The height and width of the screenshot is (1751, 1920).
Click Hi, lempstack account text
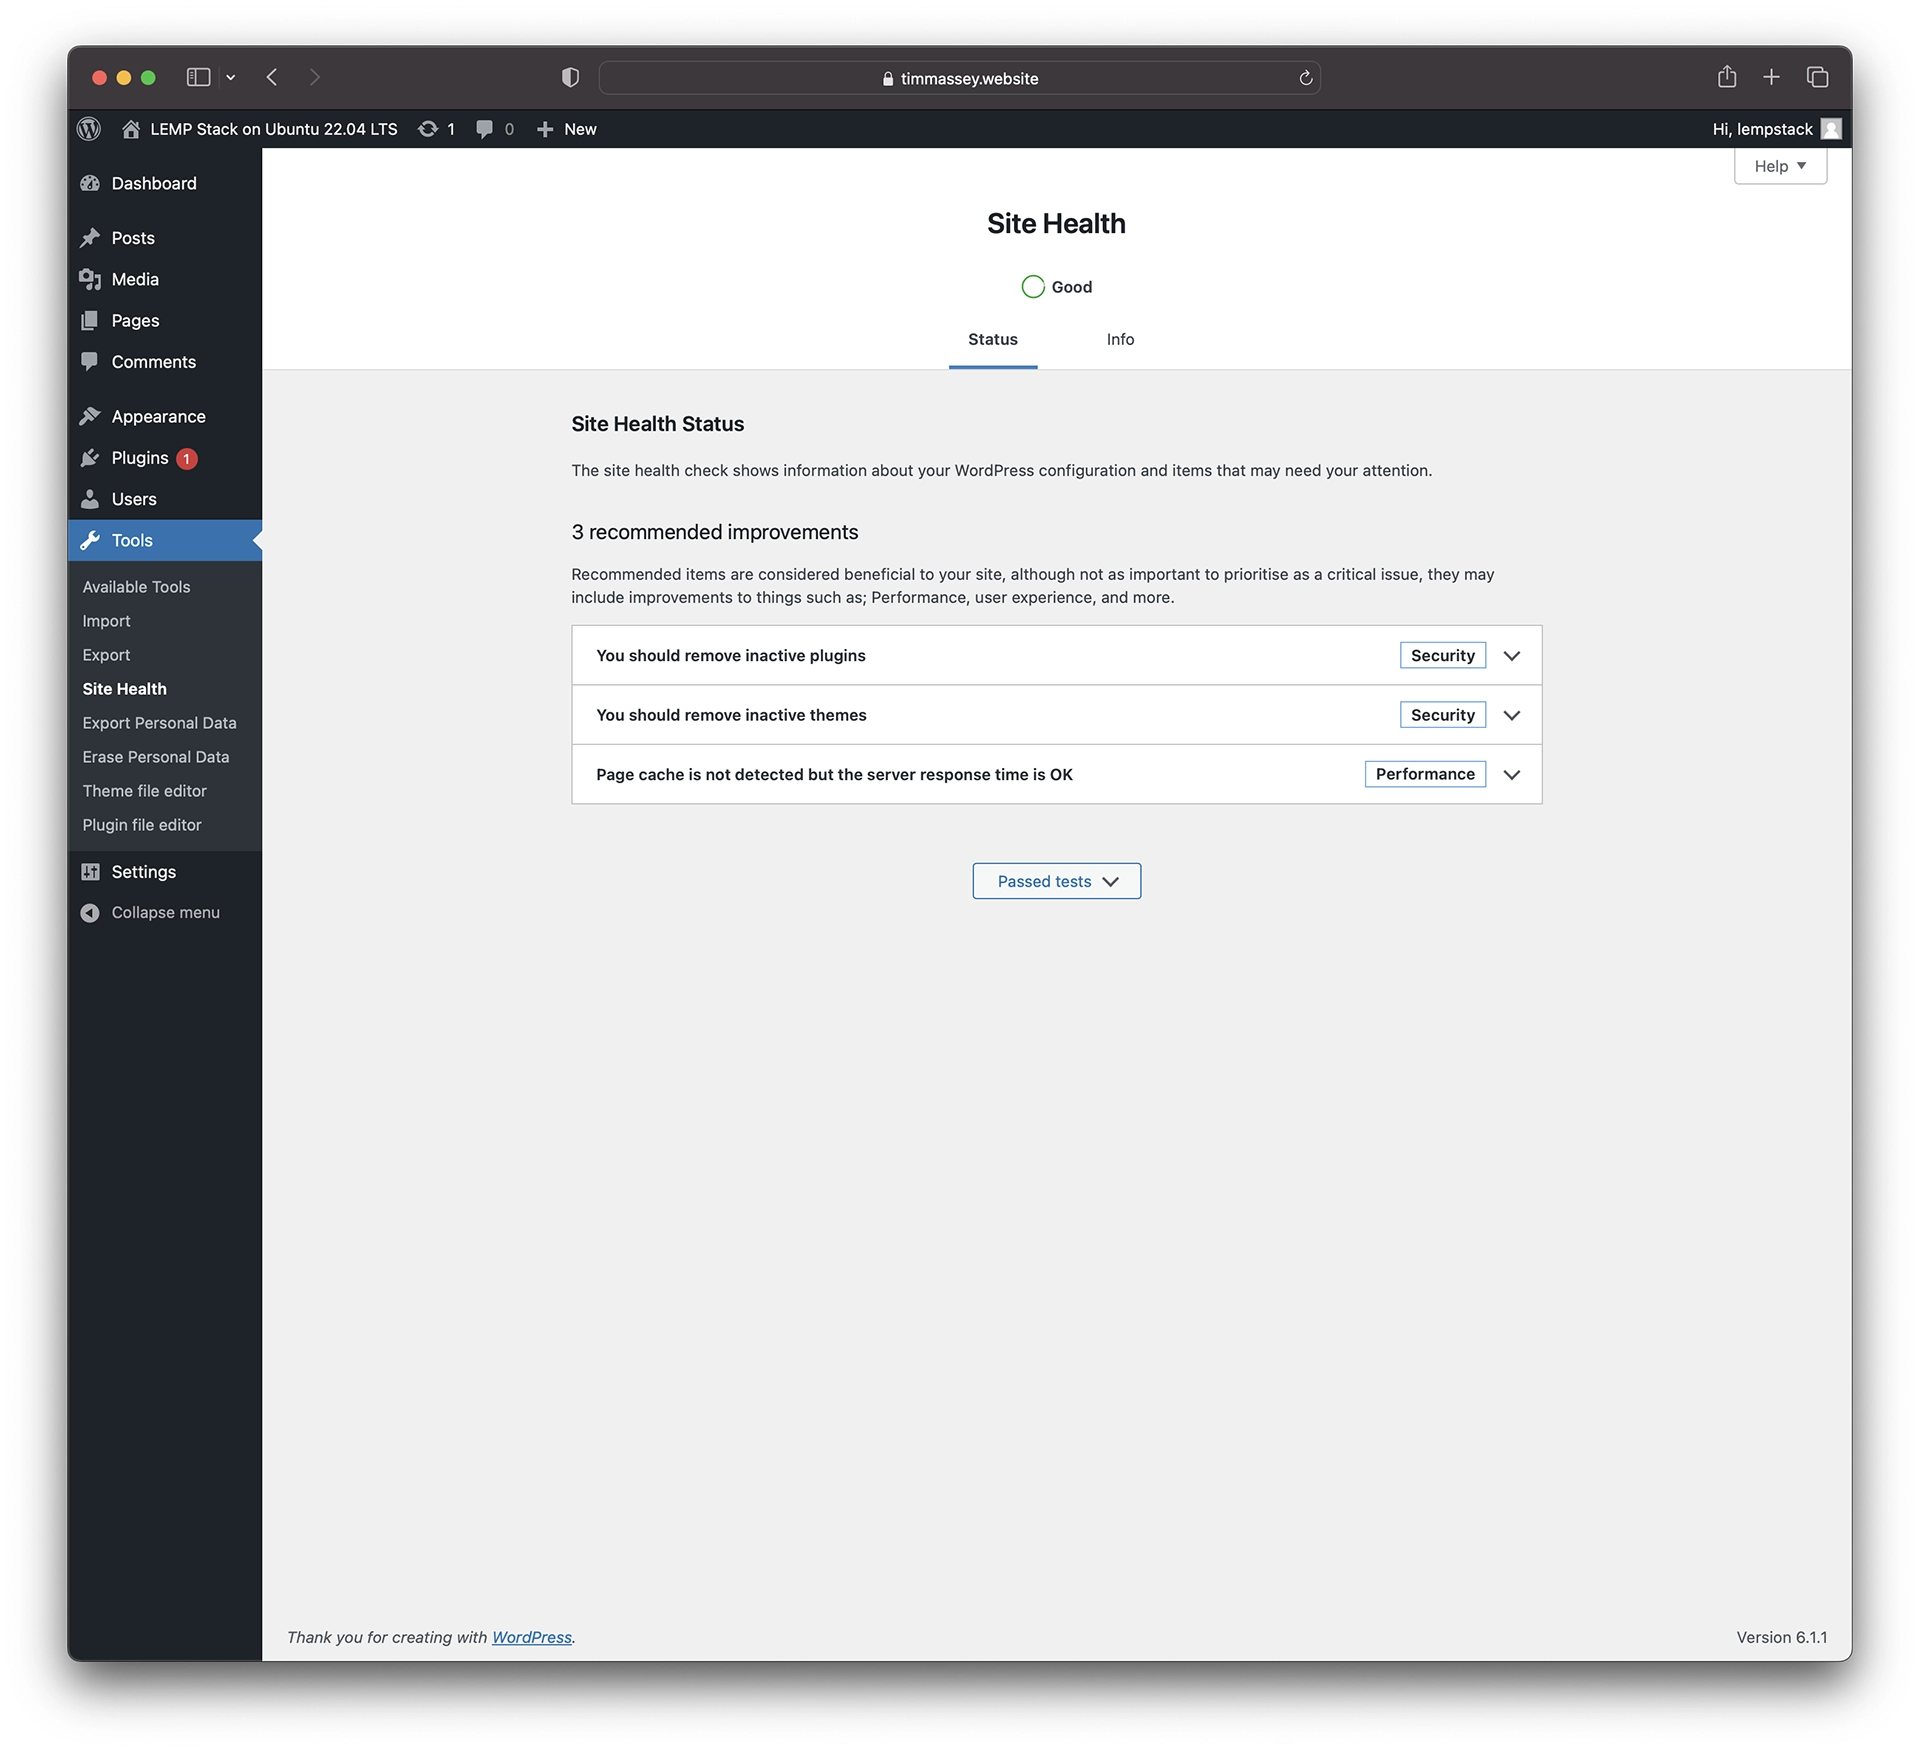(1762, 129)
